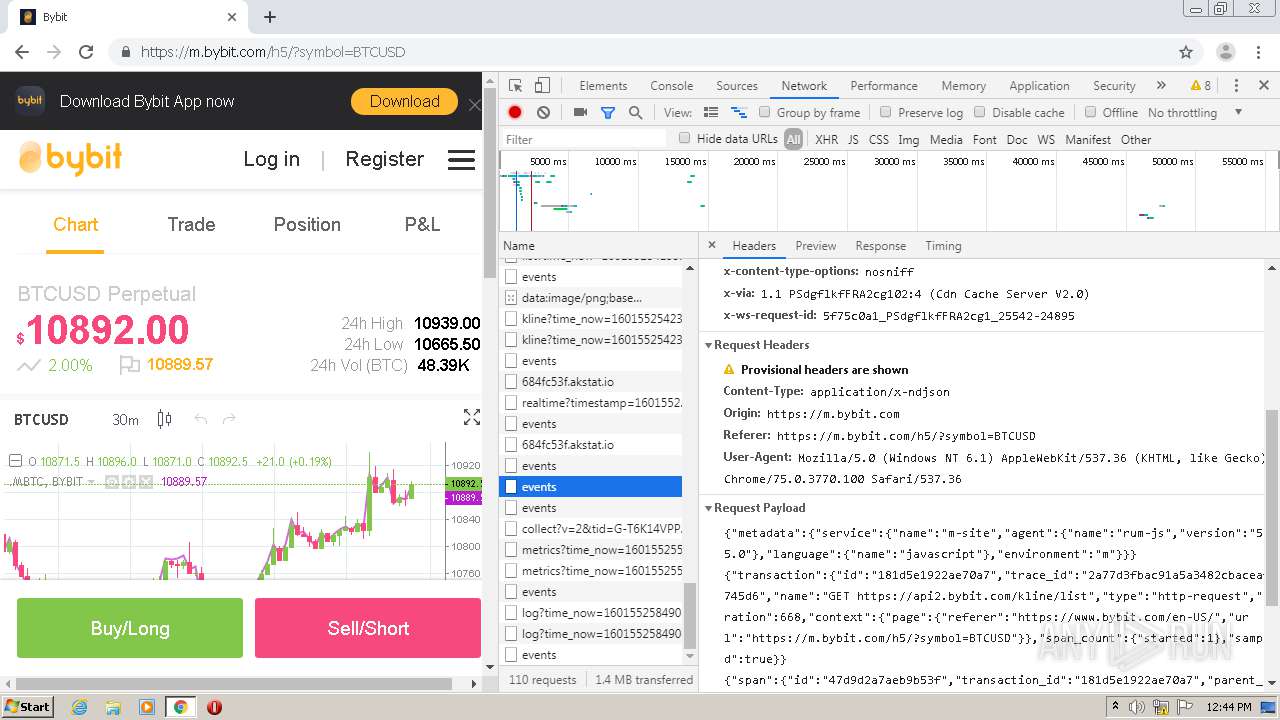Select the collect?v=2&tid=G-T6K14VPP request
Image resolution: width=1280 pixels, height=720 pixels.
tap(592, 529)
